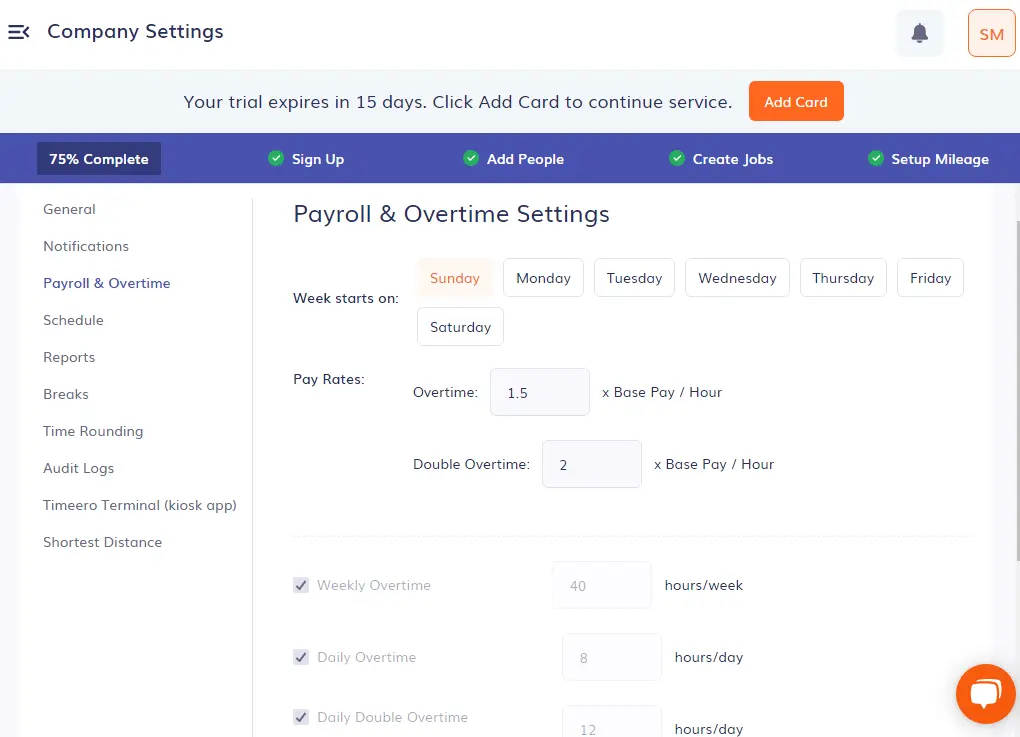
Task: Click the Overtime pay rate field
Action: click(x=539, y=392)
